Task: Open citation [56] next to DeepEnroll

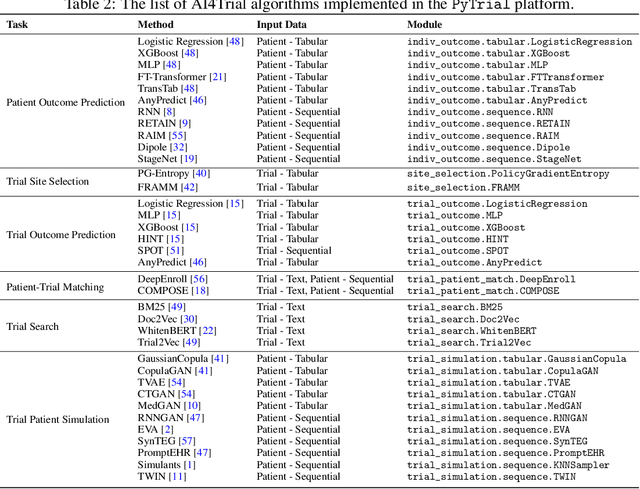Action: [199, 279]
